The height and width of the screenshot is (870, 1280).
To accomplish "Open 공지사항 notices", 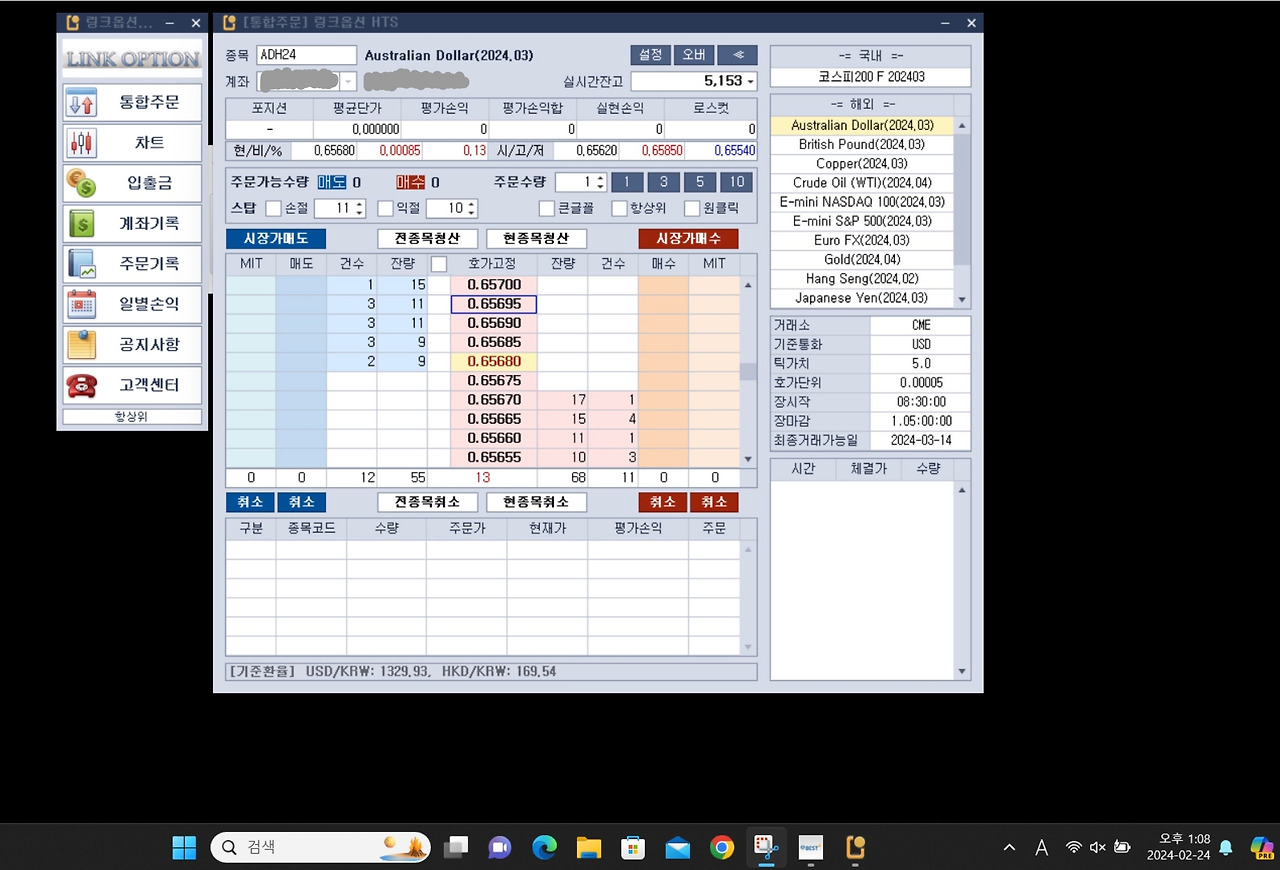I will [x=132, y=345].
